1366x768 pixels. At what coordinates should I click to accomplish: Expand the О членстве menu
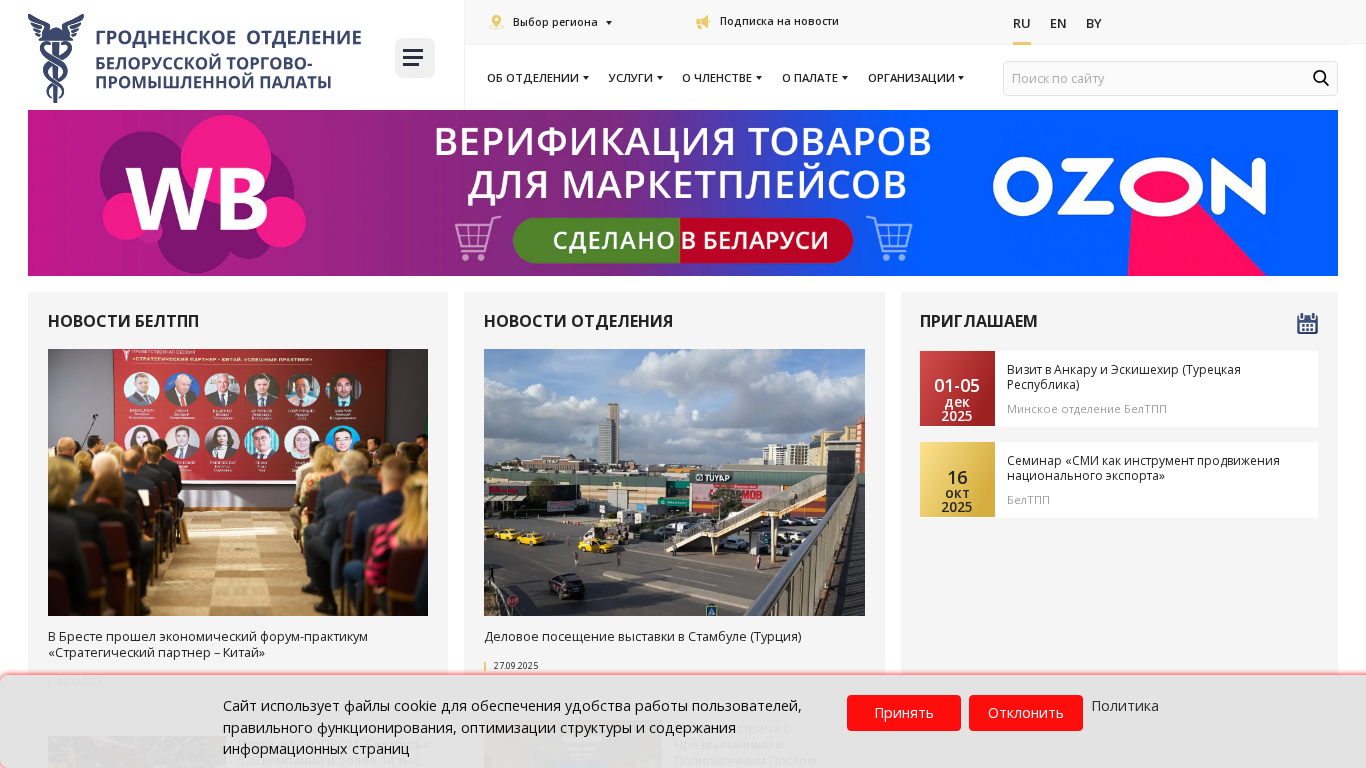(722, 78)
